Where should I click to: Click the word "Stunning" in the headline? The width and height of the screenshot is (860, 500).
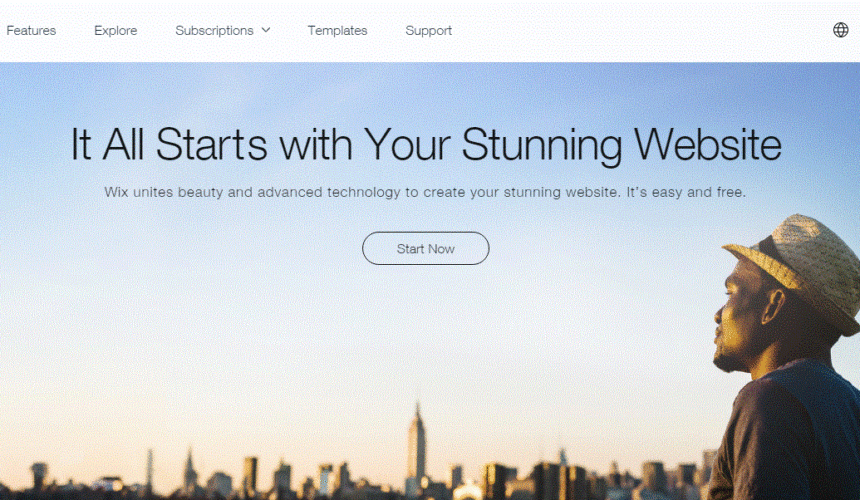pos(541,146)
